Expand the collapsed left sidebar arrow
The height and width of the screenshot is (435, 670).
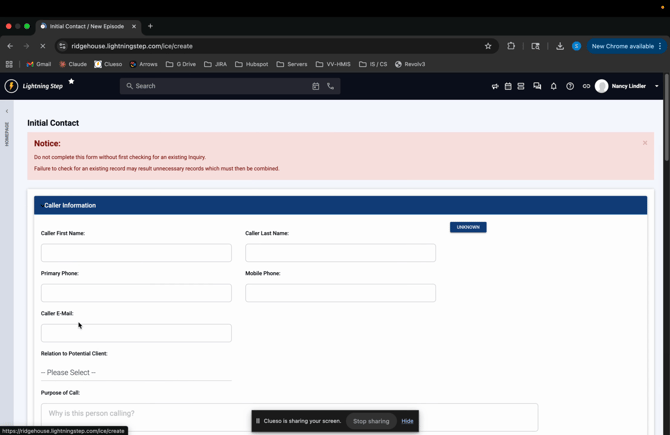(x=7, y=111)
